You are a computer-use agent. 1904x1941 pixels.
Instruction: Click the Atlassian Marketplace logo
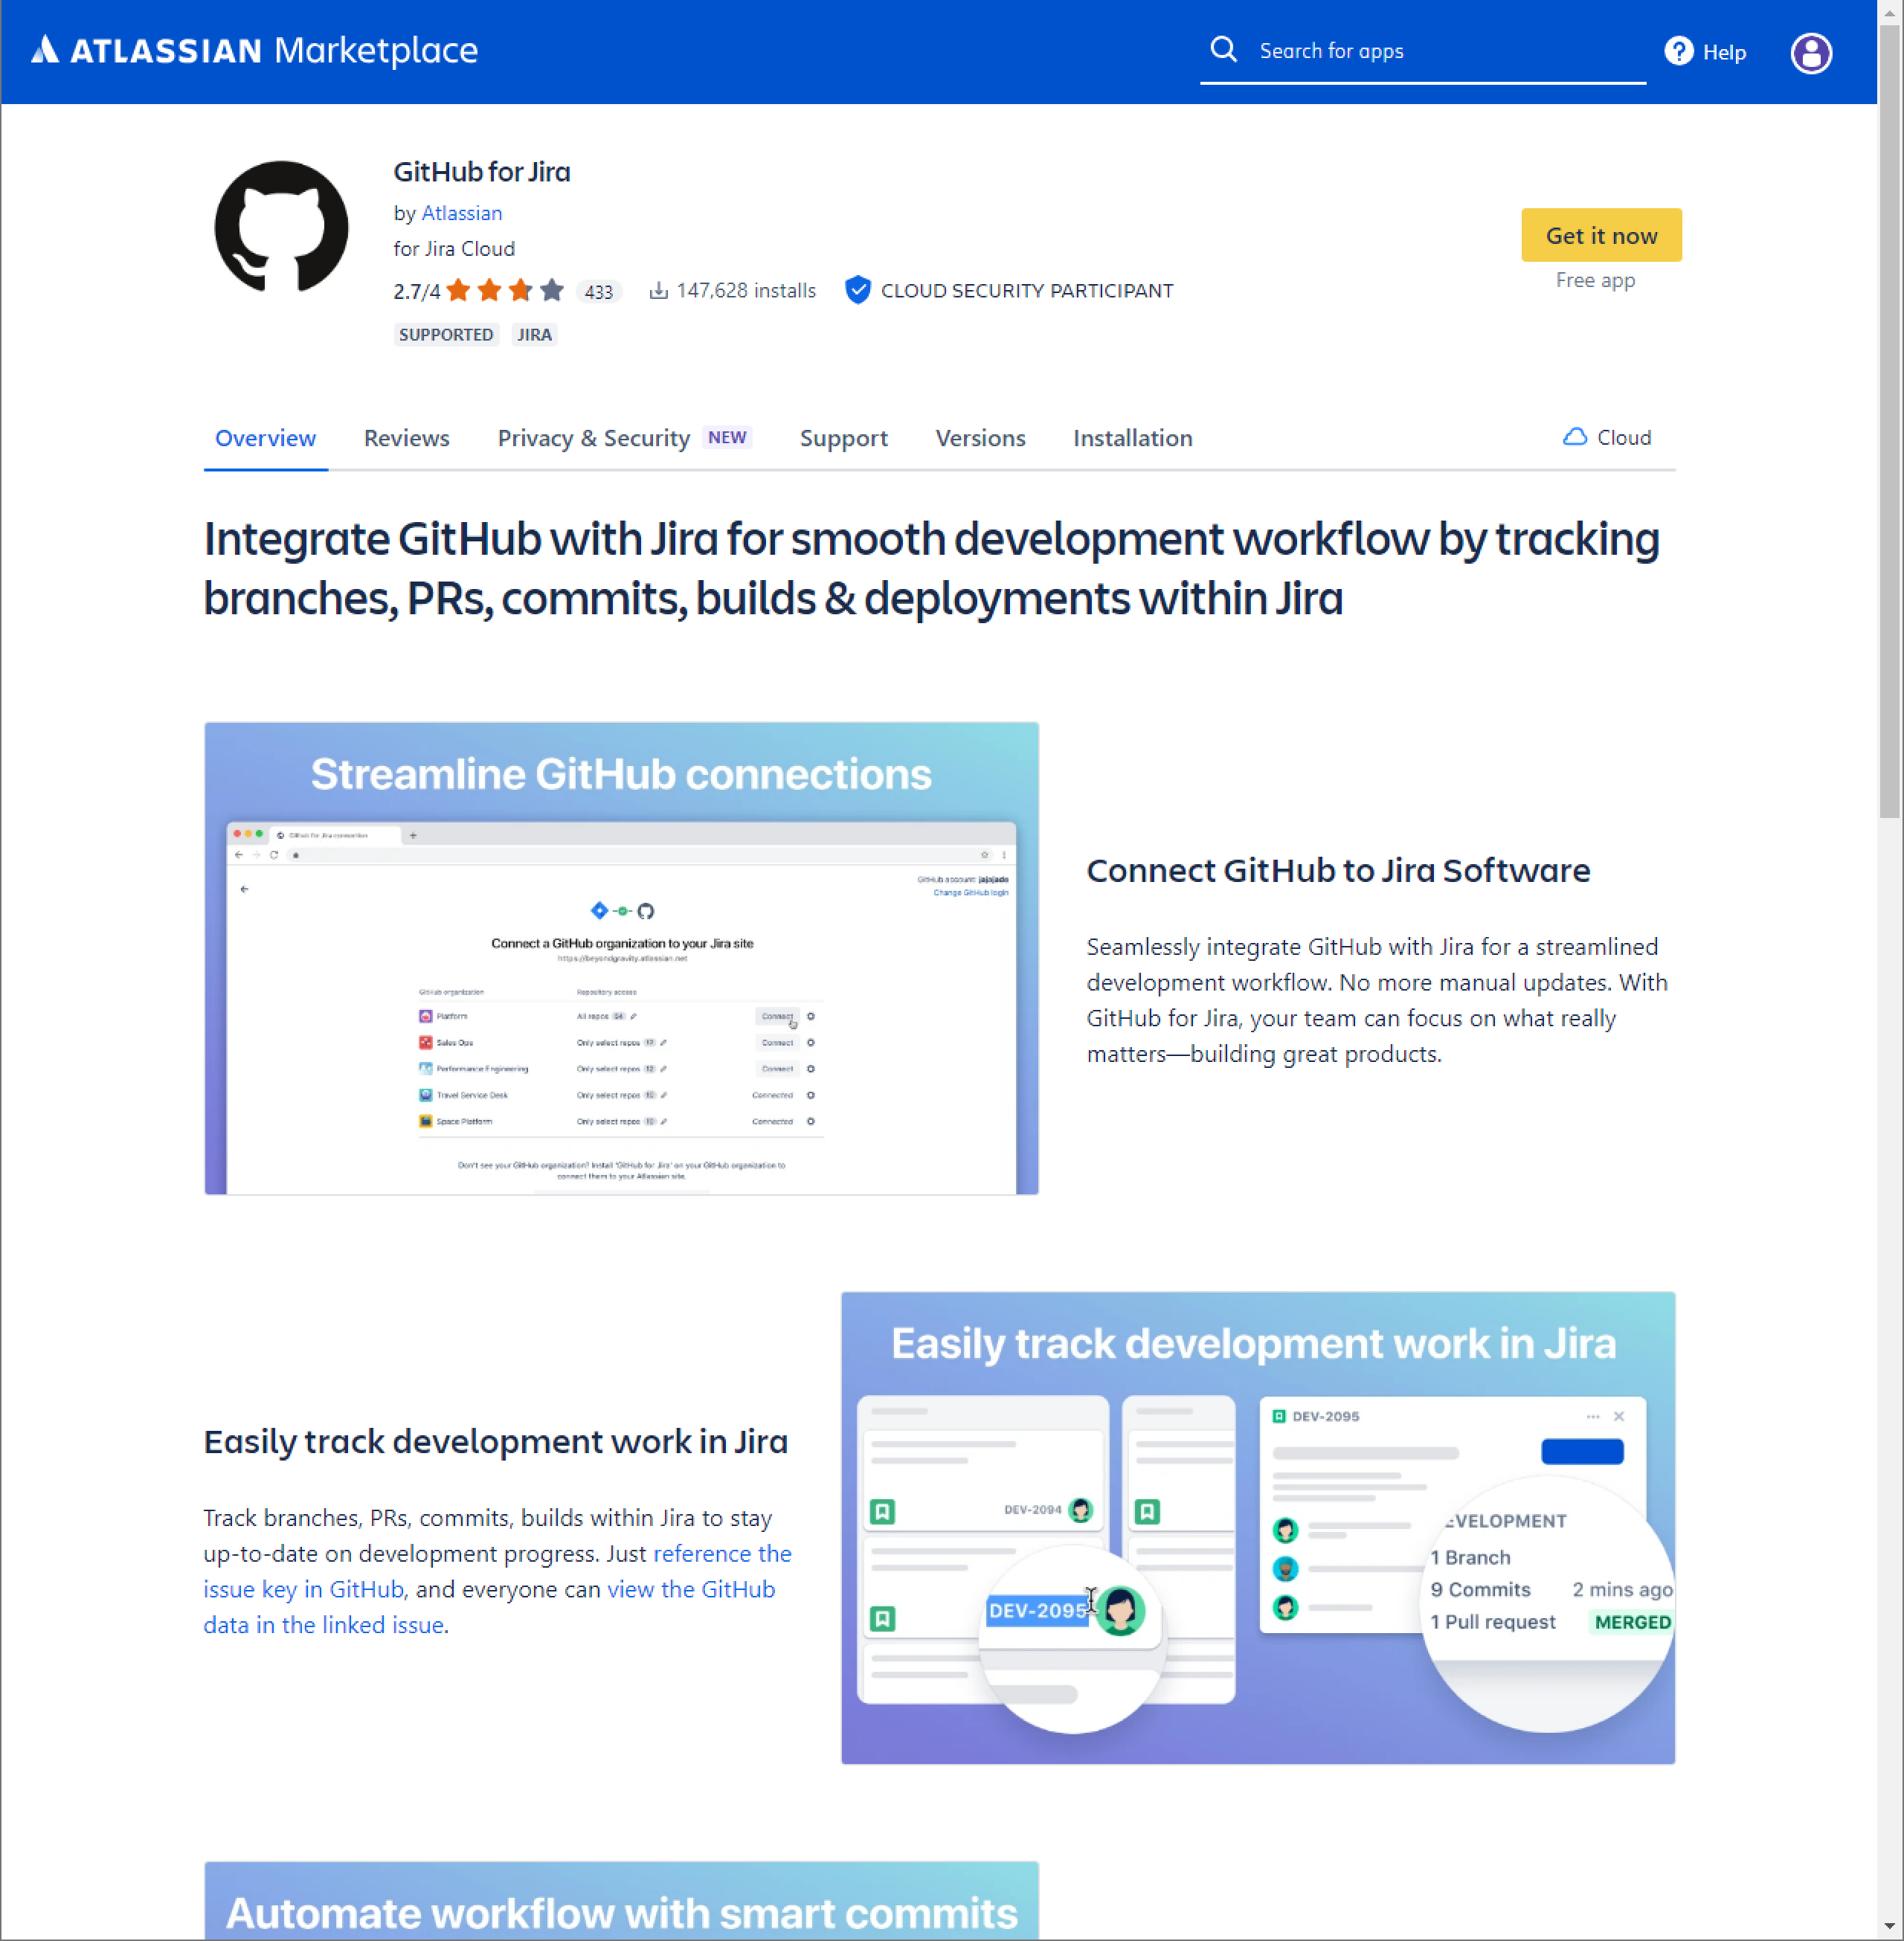point(254,50)
